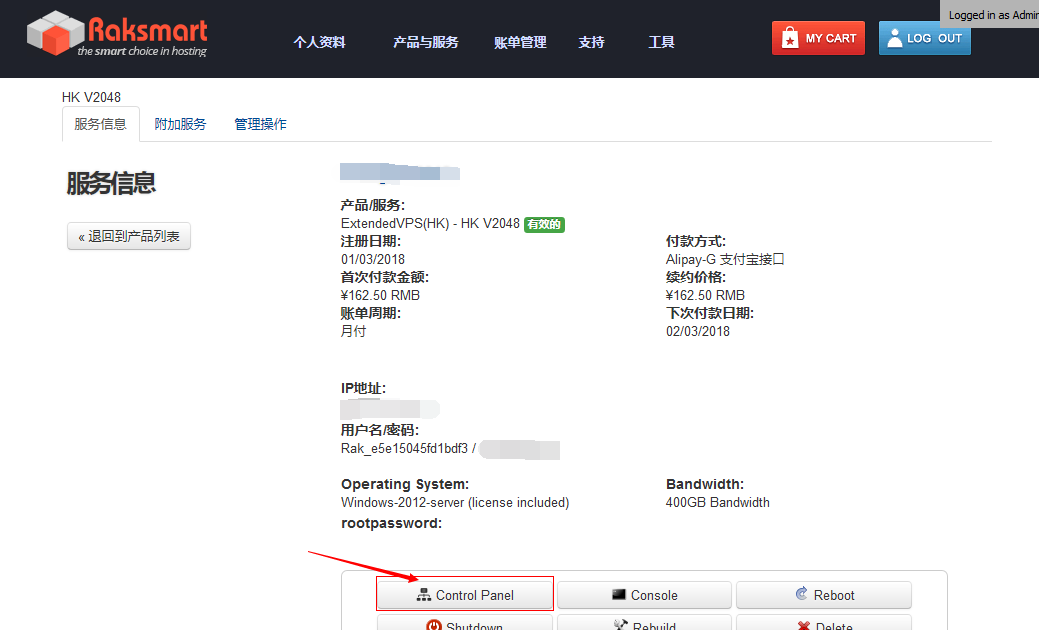Click the power icon on Shutdown
The width and height of the screenshot is (1039, 630).
point(434,625)
